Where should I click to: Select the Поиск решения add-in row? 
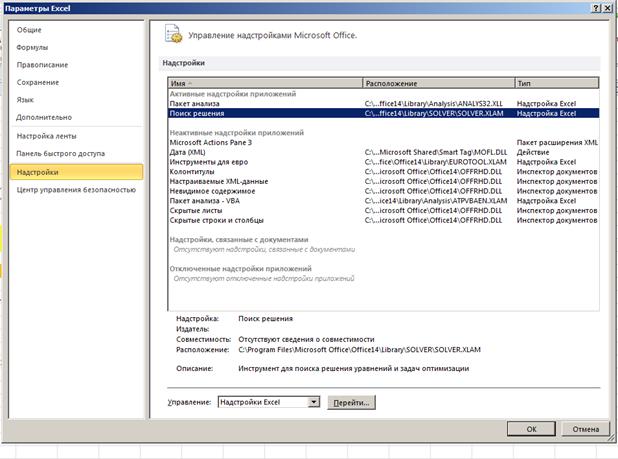(383, 113)
